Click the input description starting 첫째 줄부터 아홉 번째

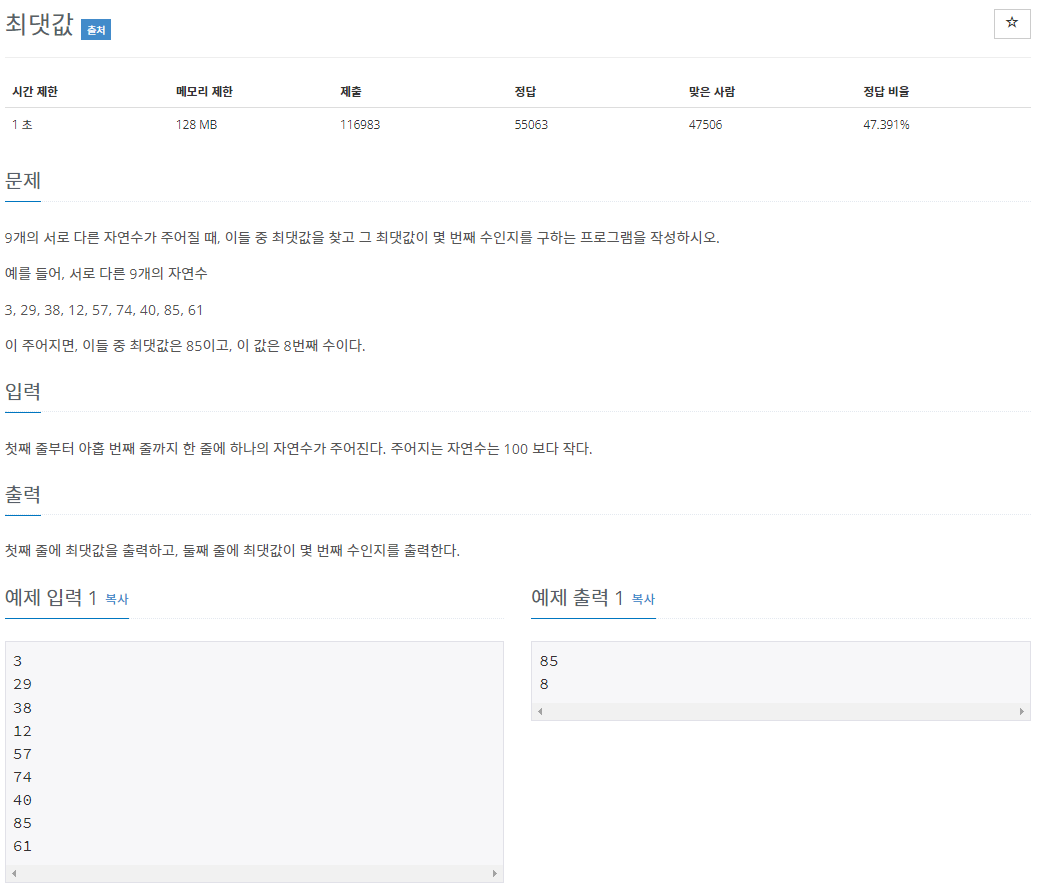[298, 448]
